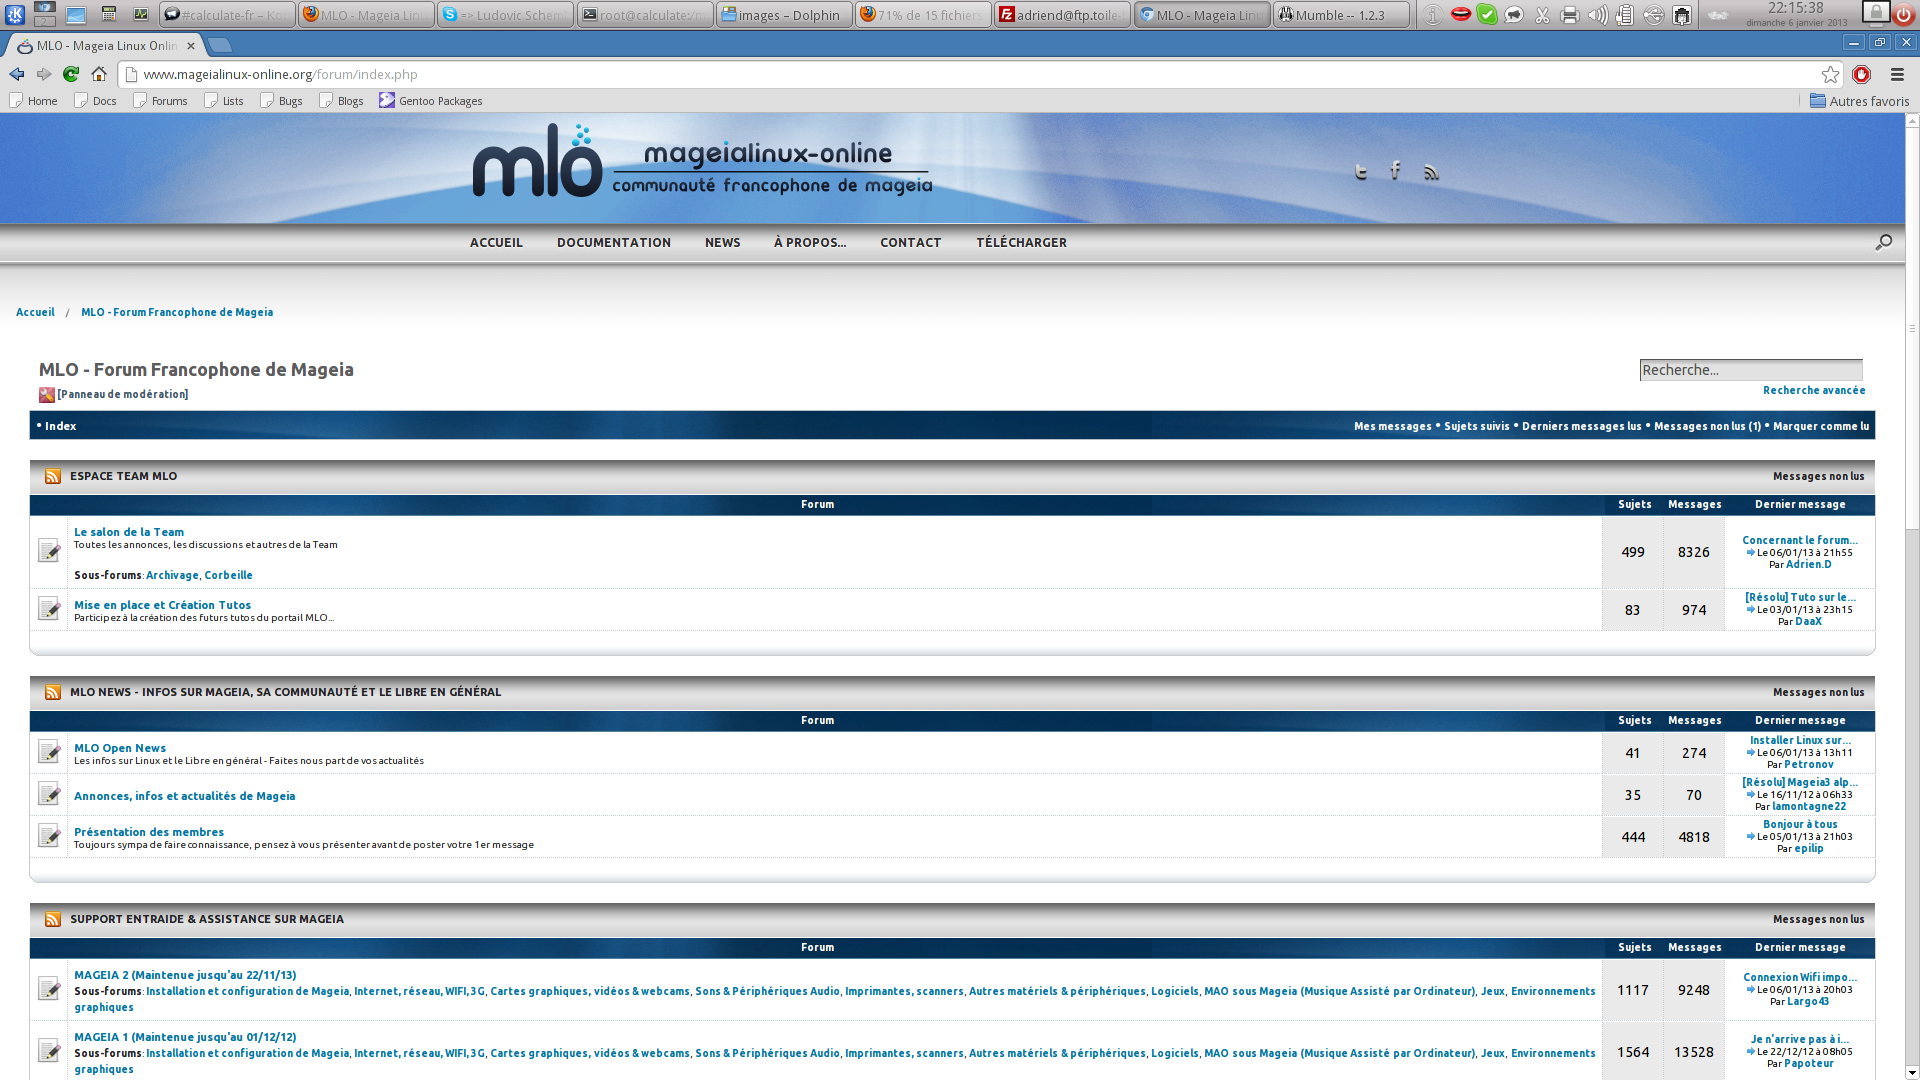
Task: Open the red lips tray icon
Action: point(1460,15)
